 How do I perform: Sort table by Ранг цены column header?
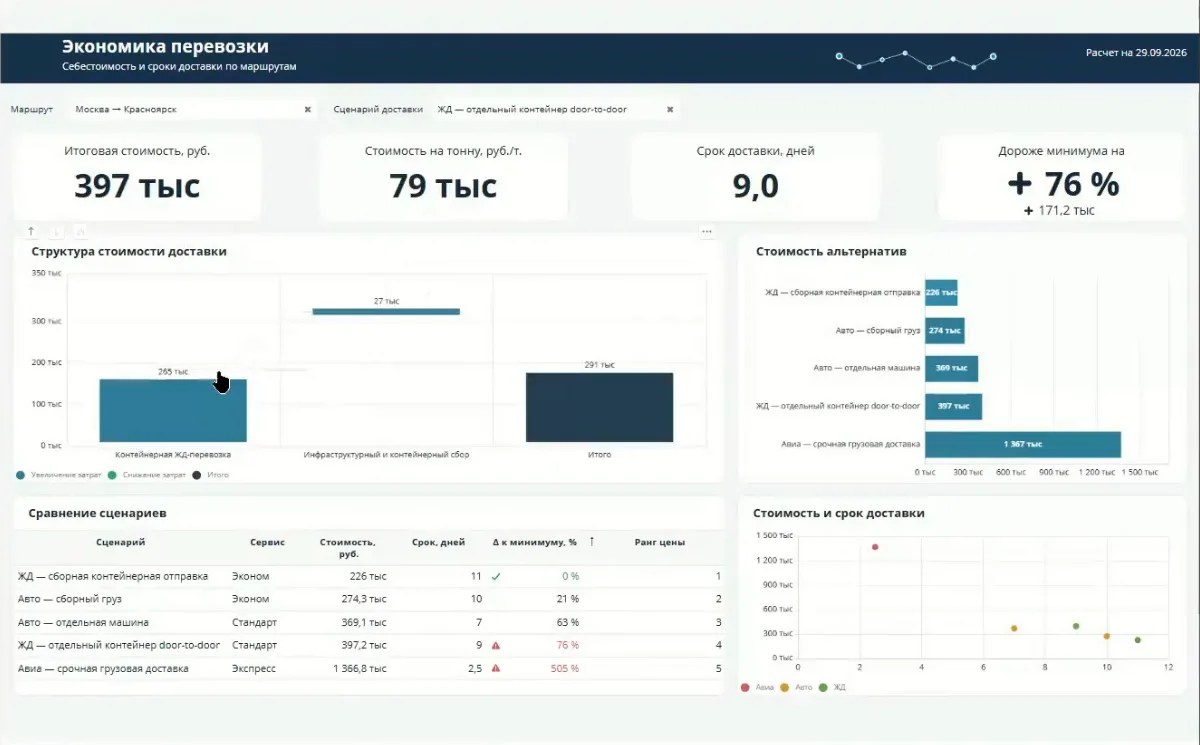click(x=660, y=542)
